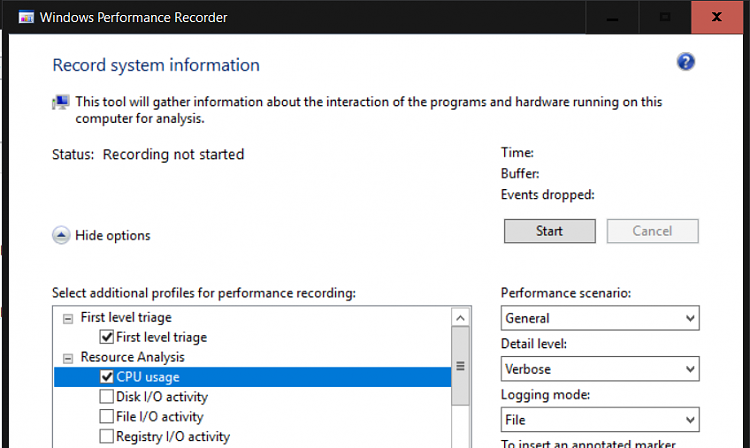
Task: Click the Time label
Action: (517, 153)
